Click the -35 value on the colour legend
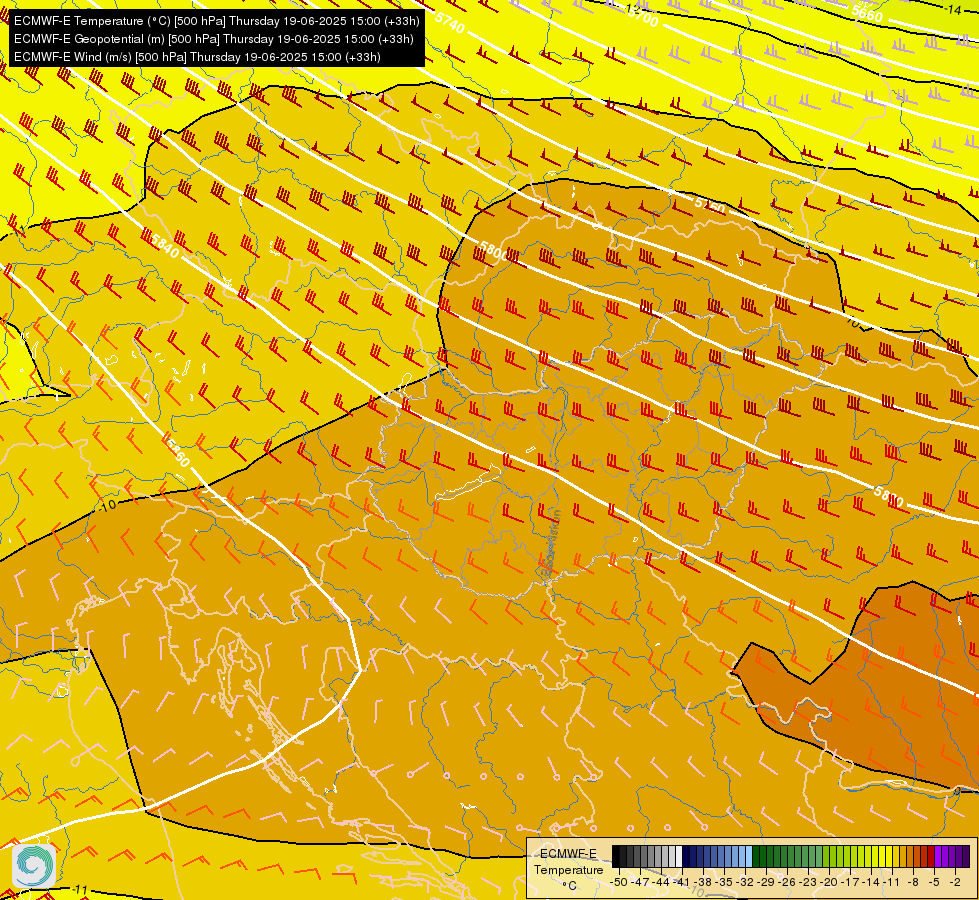Viewport: 979px width, 900px height. [724, 882]
